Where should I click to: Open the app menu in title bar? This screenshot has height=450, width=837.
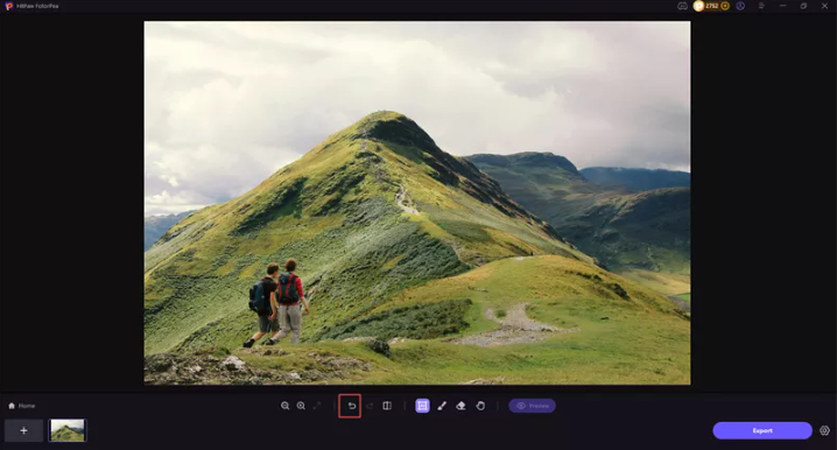[761, 6]
